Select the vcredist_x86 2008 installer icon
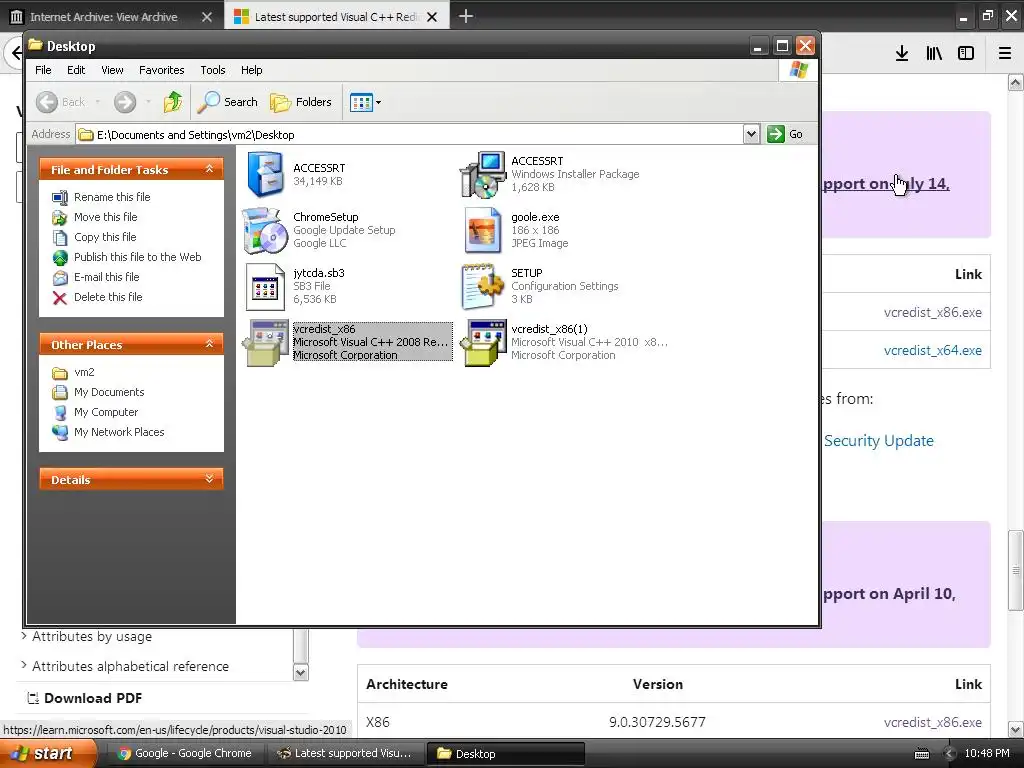This screenshot has height=768, width=1024. [265, 343]
